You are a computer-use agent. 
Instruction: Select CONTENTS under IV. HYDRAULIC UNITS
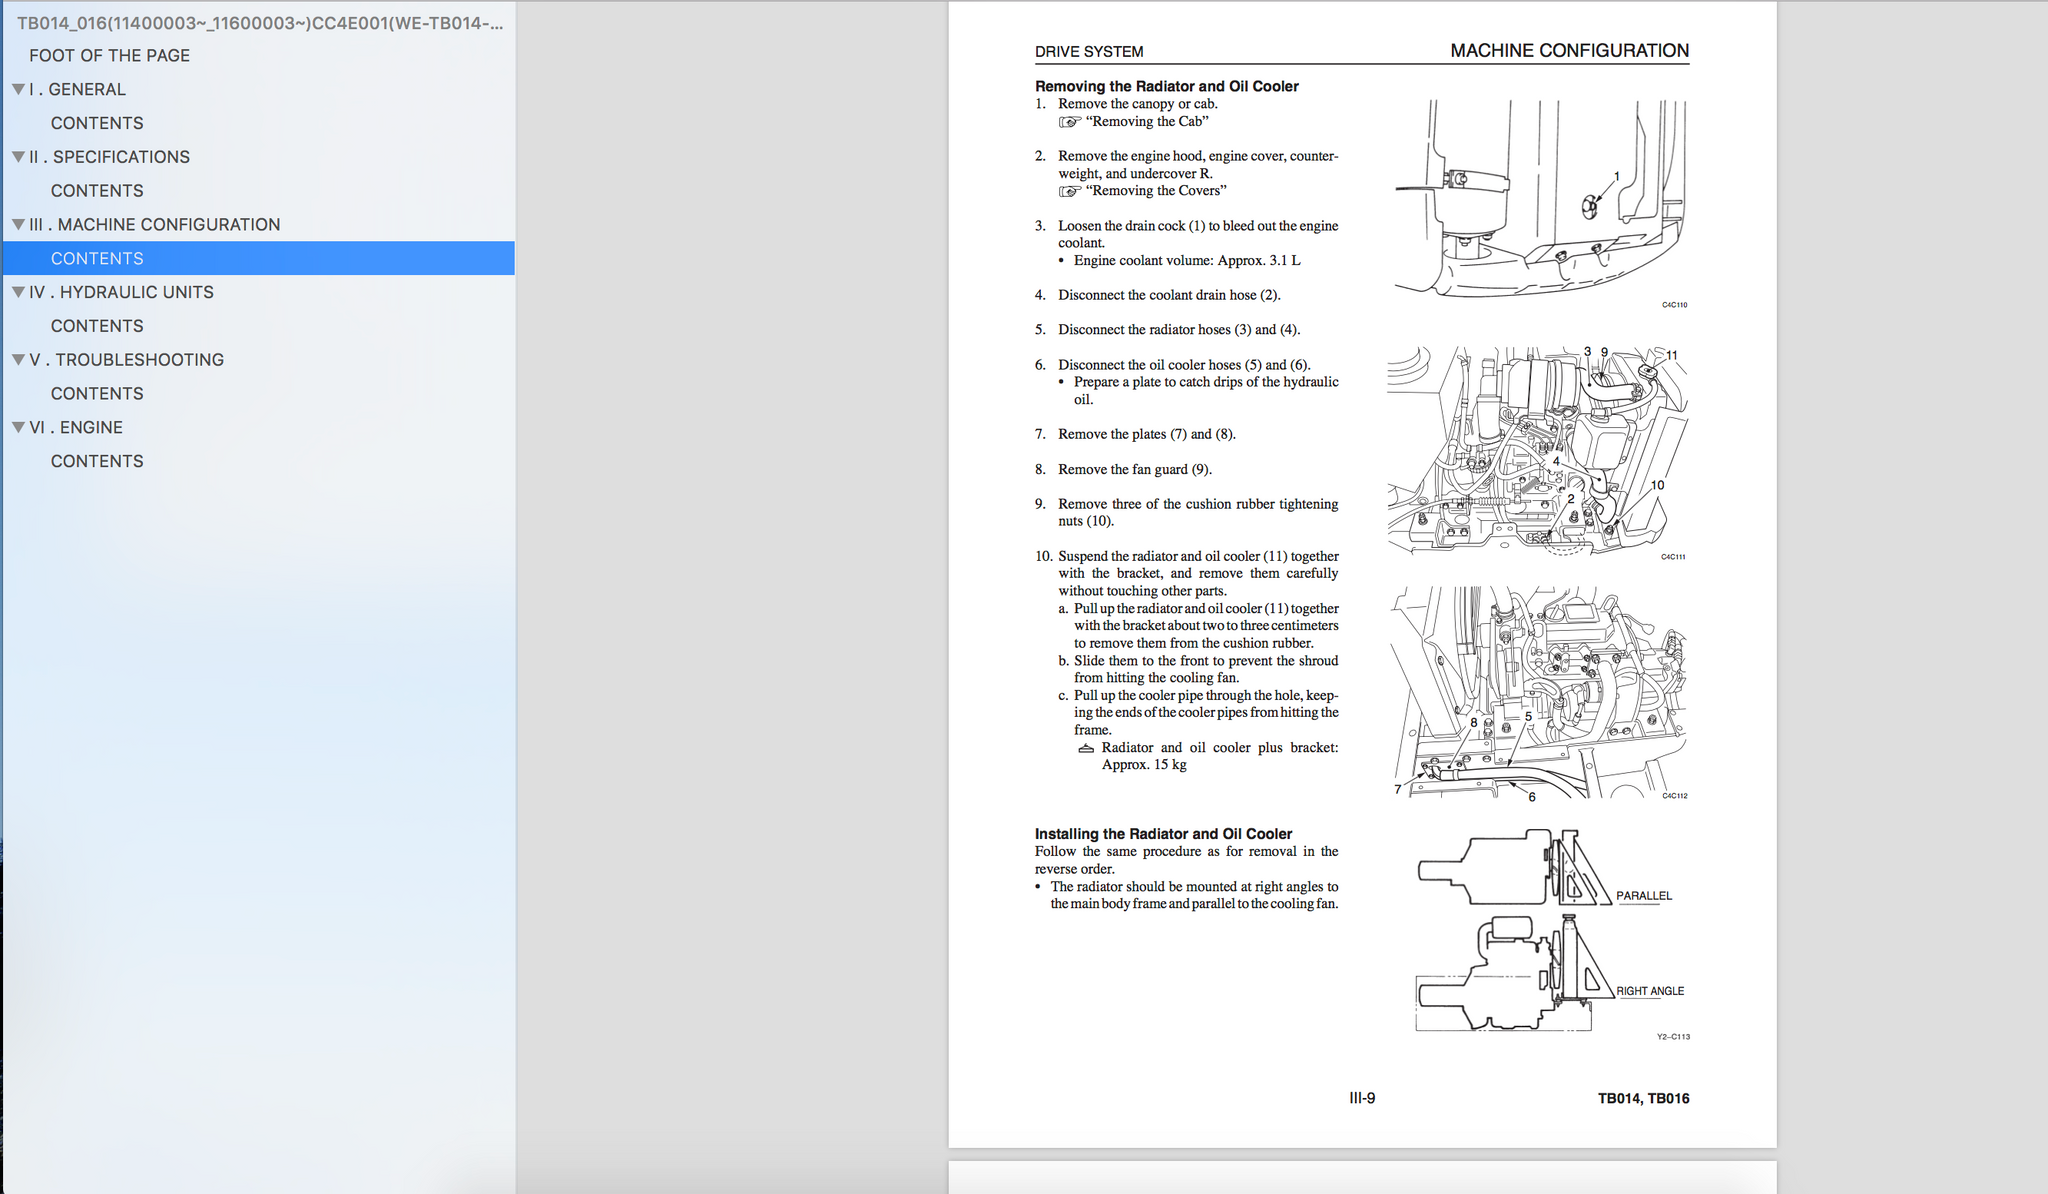97,326
